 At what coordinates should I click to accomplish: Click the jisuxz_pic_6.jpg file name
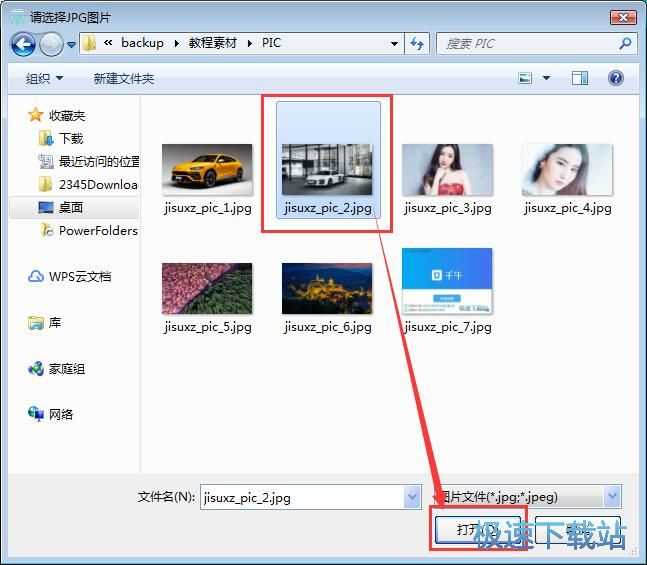(328, 327)
